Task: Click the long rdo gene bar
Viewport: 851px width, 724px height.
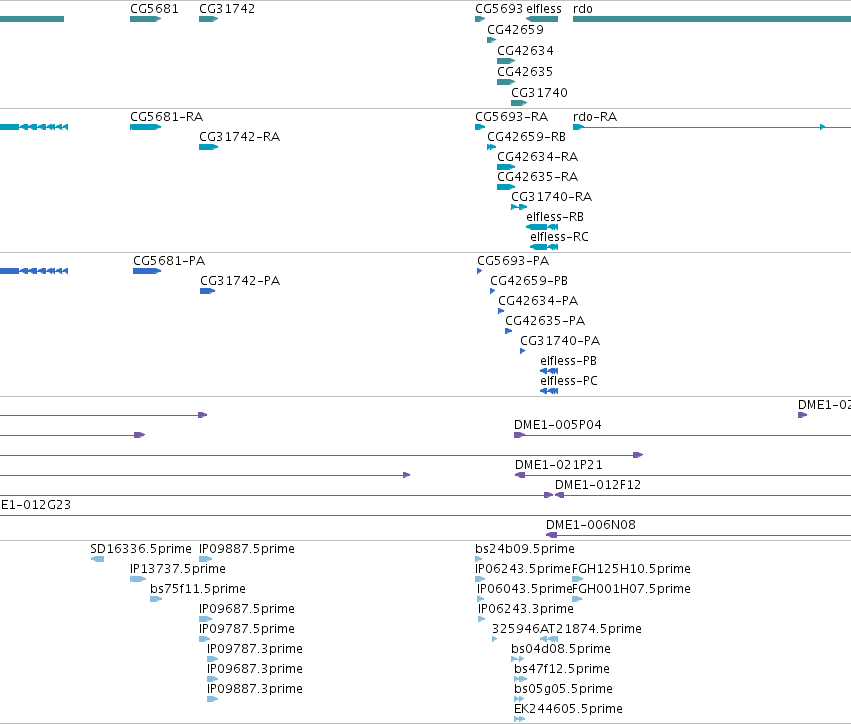Action: (x=712, y=20)
